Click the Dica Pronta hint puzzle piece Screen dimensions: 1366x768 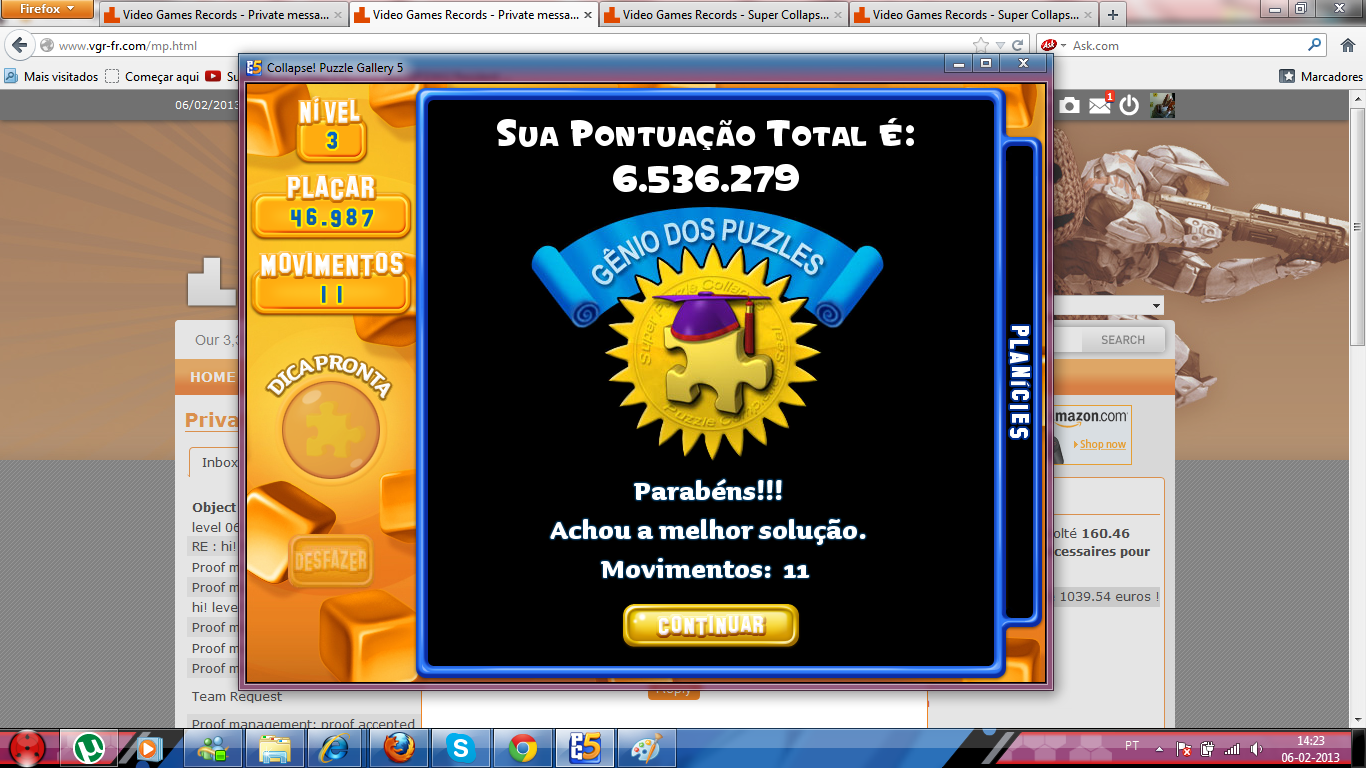point(331,431)
